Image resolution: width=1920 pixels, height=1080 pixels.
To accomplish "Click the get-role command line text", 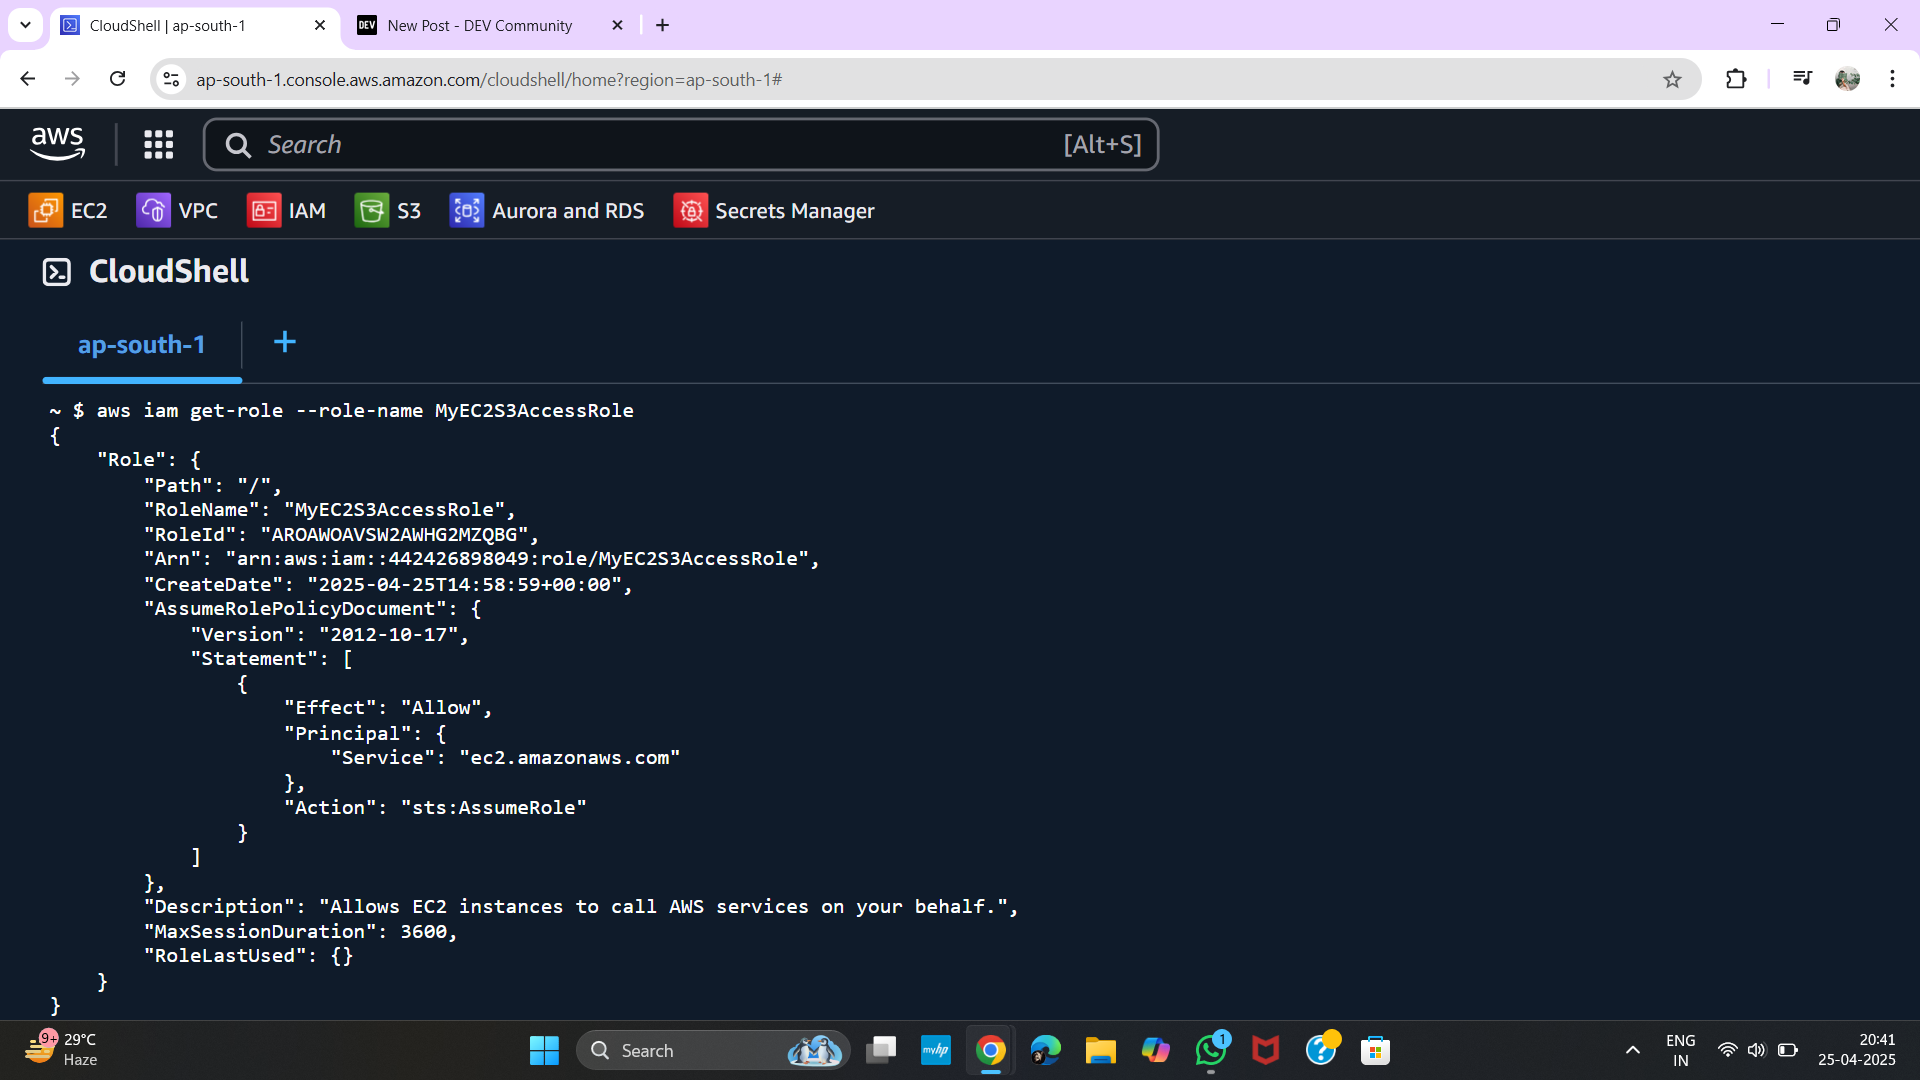I will pos(365,411).
